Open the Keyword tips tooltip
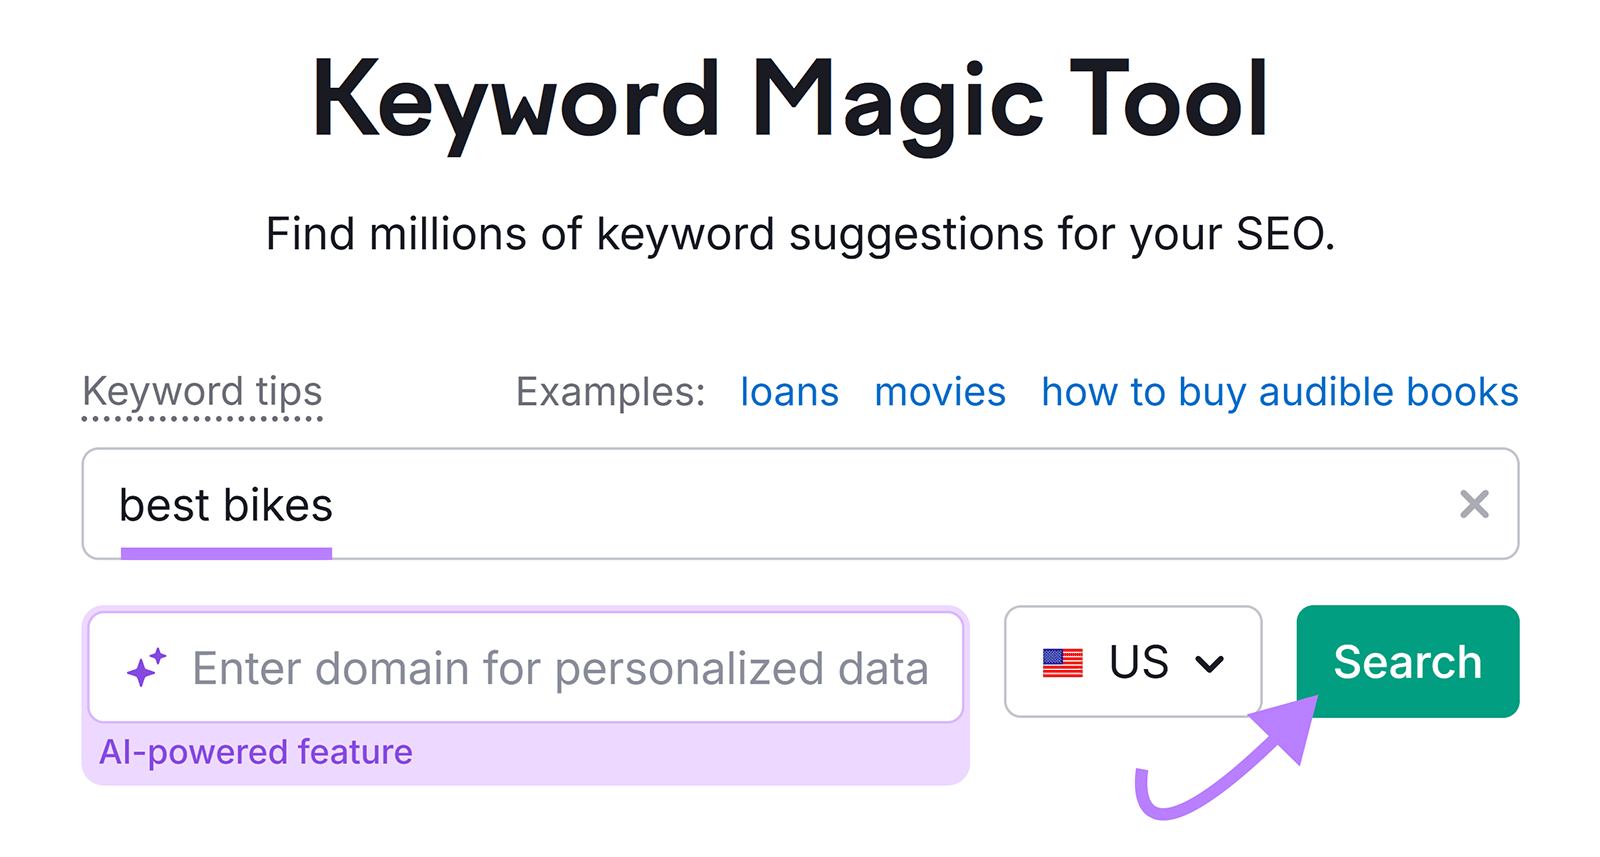 pos(202,392)
